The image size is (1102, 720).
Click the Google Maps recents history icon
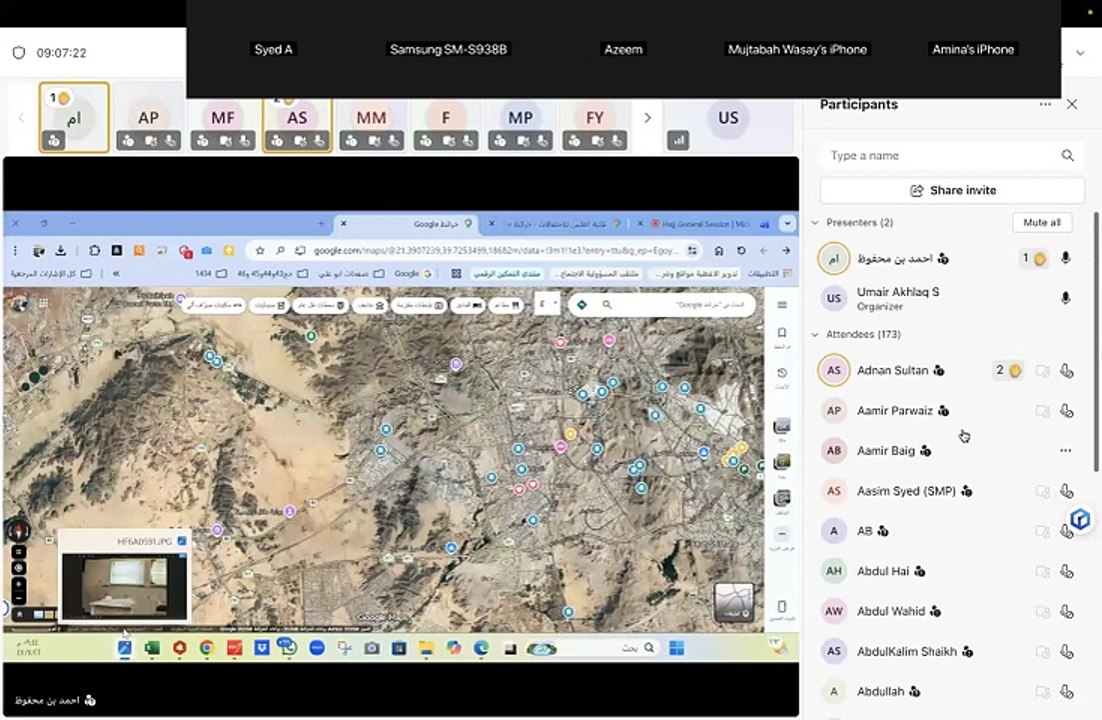click(782, 373)
